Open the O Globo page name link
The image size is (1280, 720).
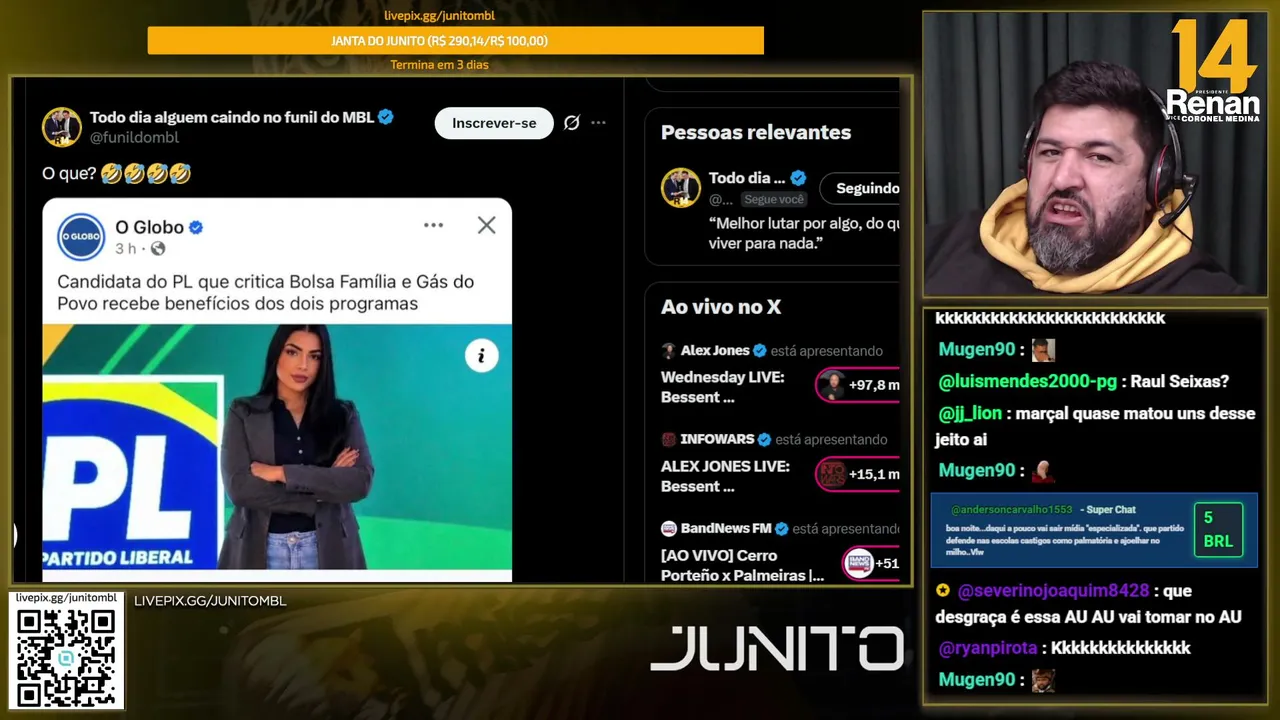[149, 227]
